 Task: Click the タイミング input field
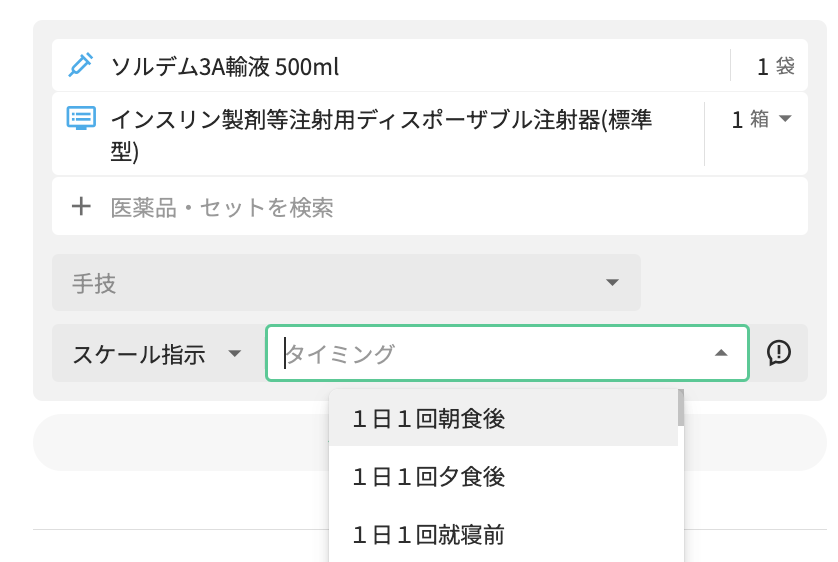tap(490, 354)
